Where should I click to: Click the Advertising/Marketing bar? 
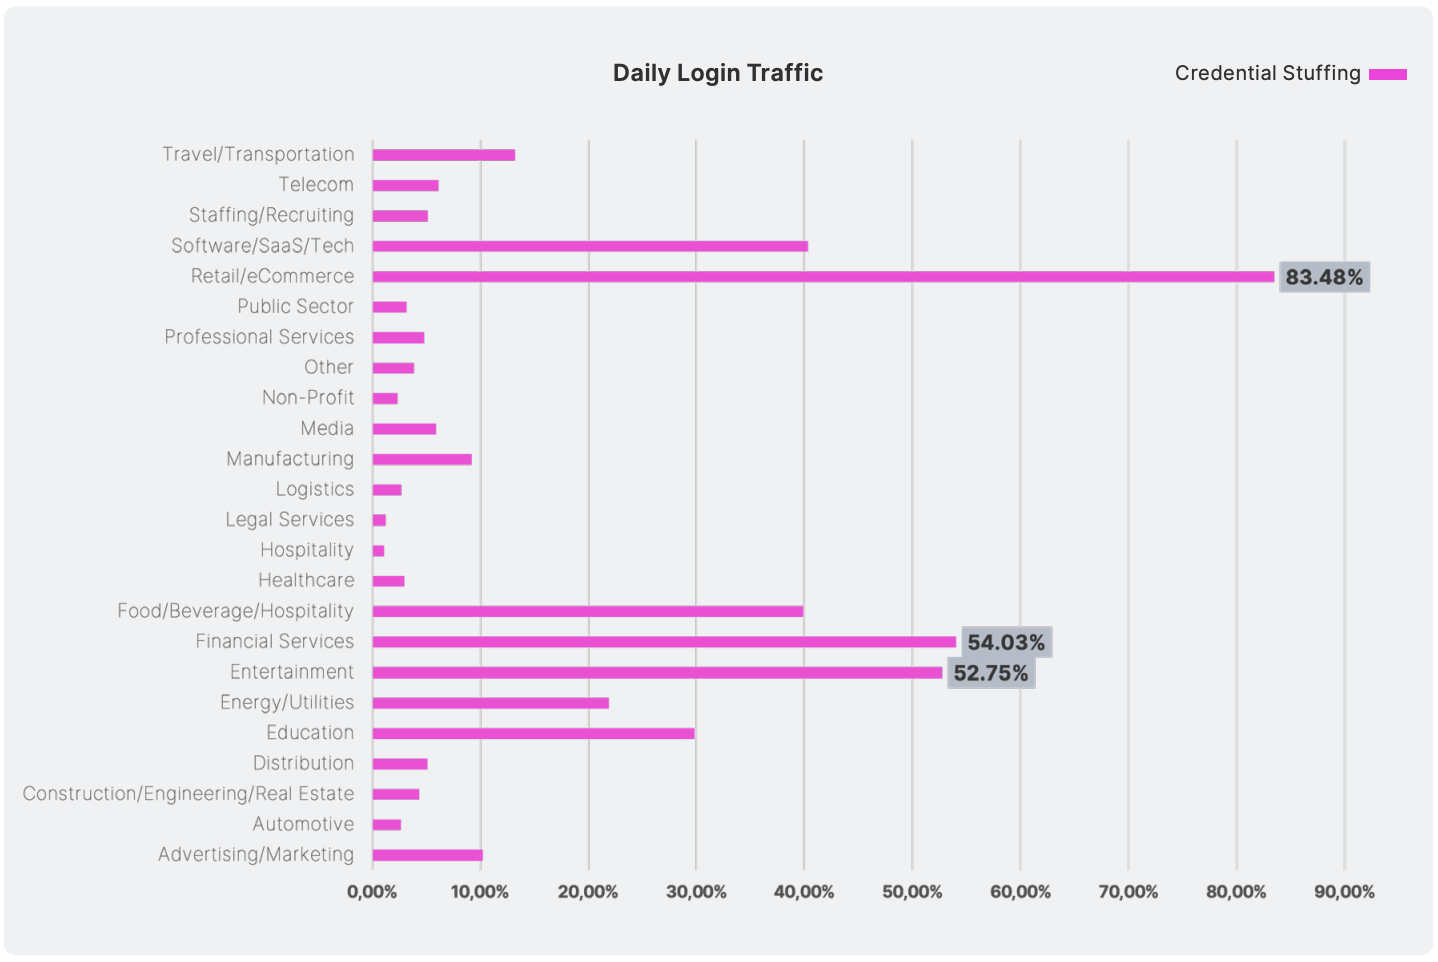427,855
